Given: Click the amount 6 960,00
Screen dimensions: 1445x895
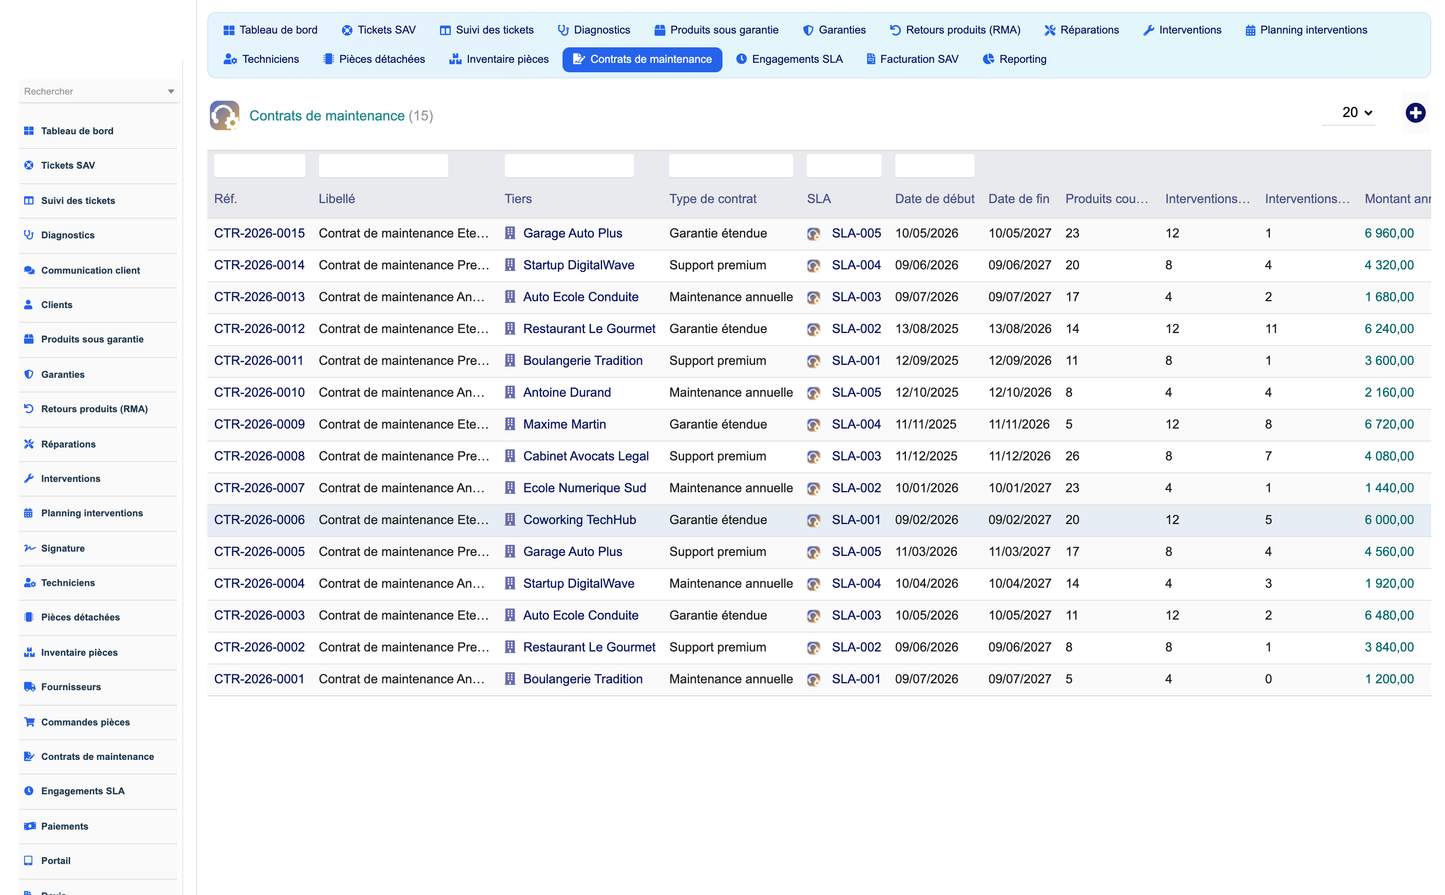Looking at the screenshot, I should pyautogui.click(x=1389, y=234).
